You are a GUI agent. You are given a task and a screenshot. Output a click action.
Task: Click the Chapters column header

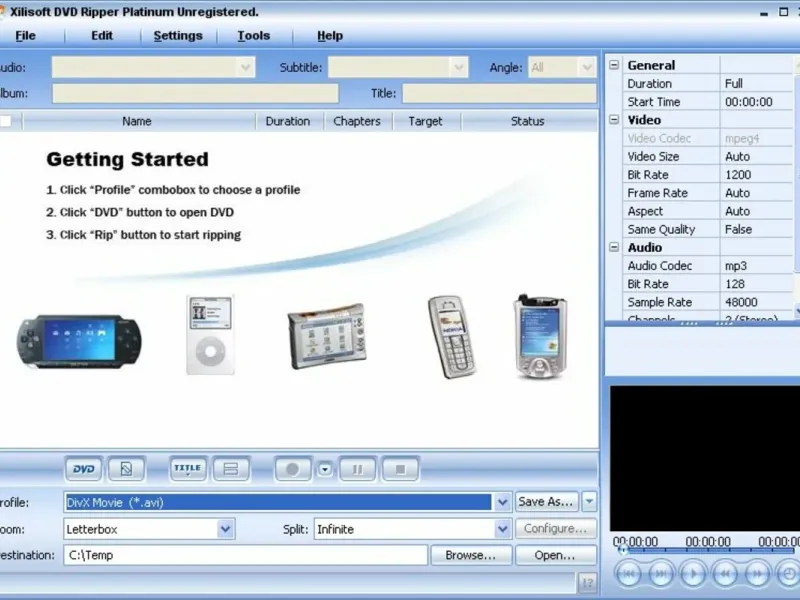(358, 121)
